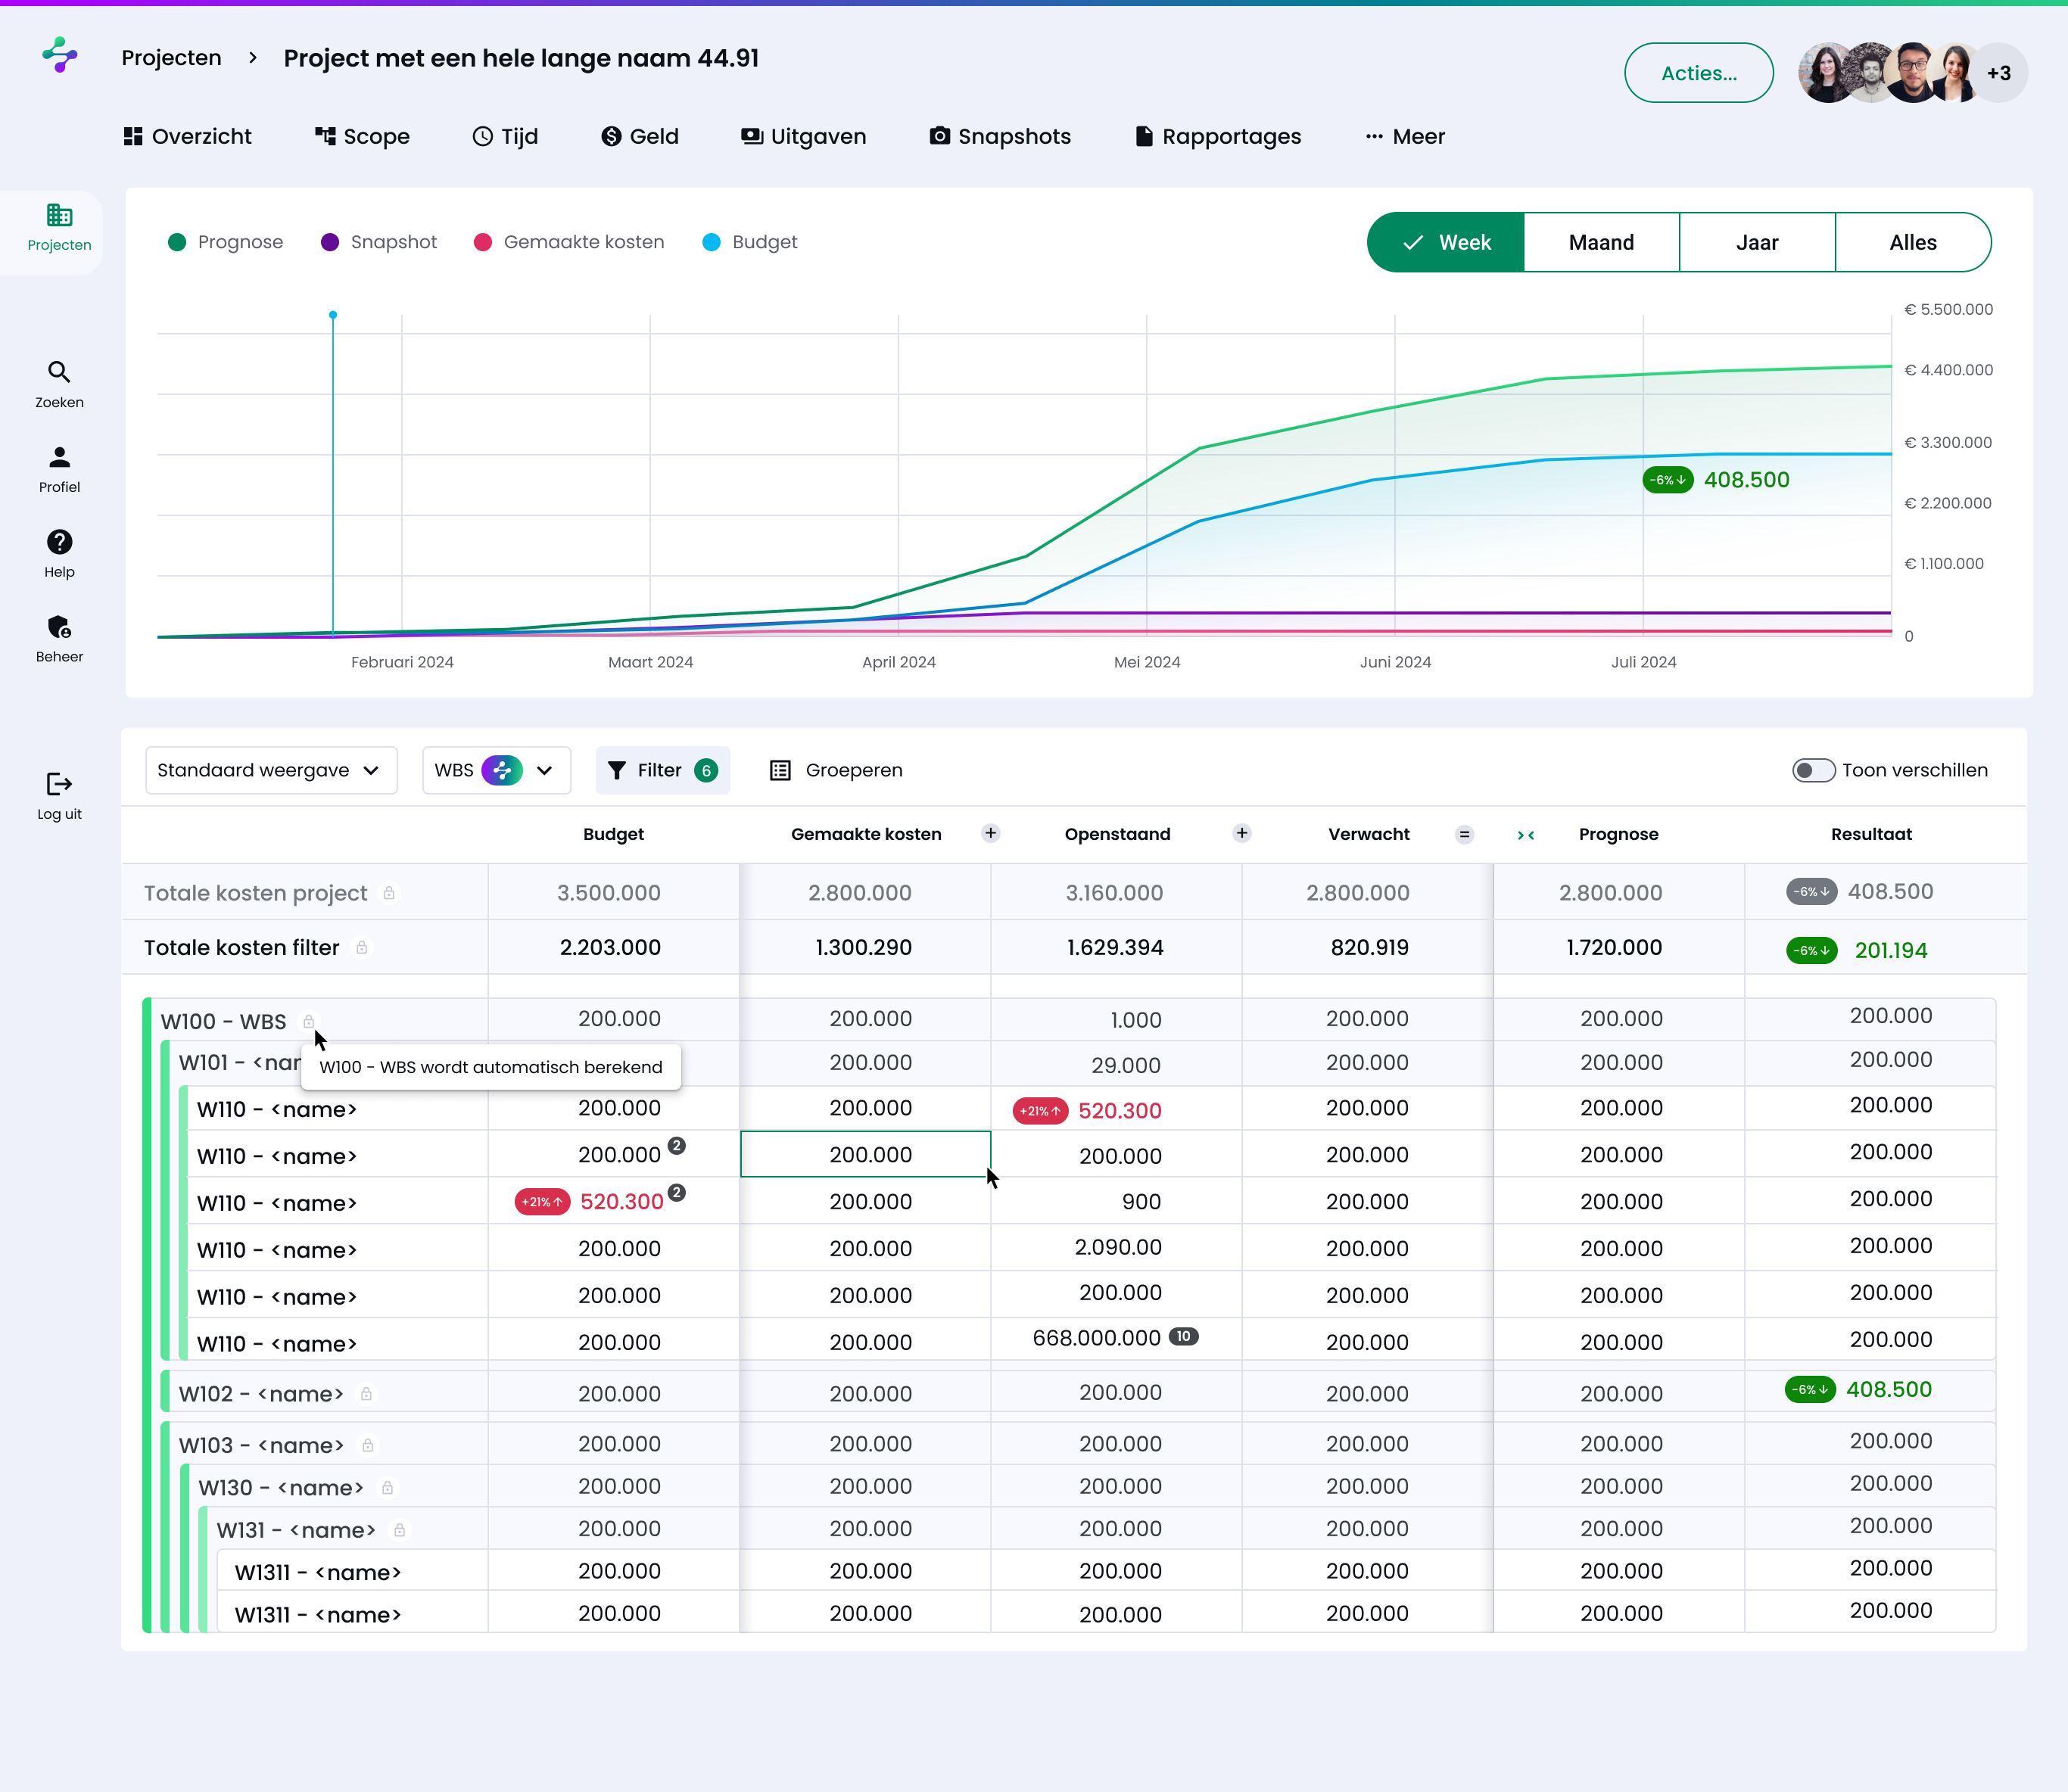Click the +3 extra members badge

pos(1998,73)
